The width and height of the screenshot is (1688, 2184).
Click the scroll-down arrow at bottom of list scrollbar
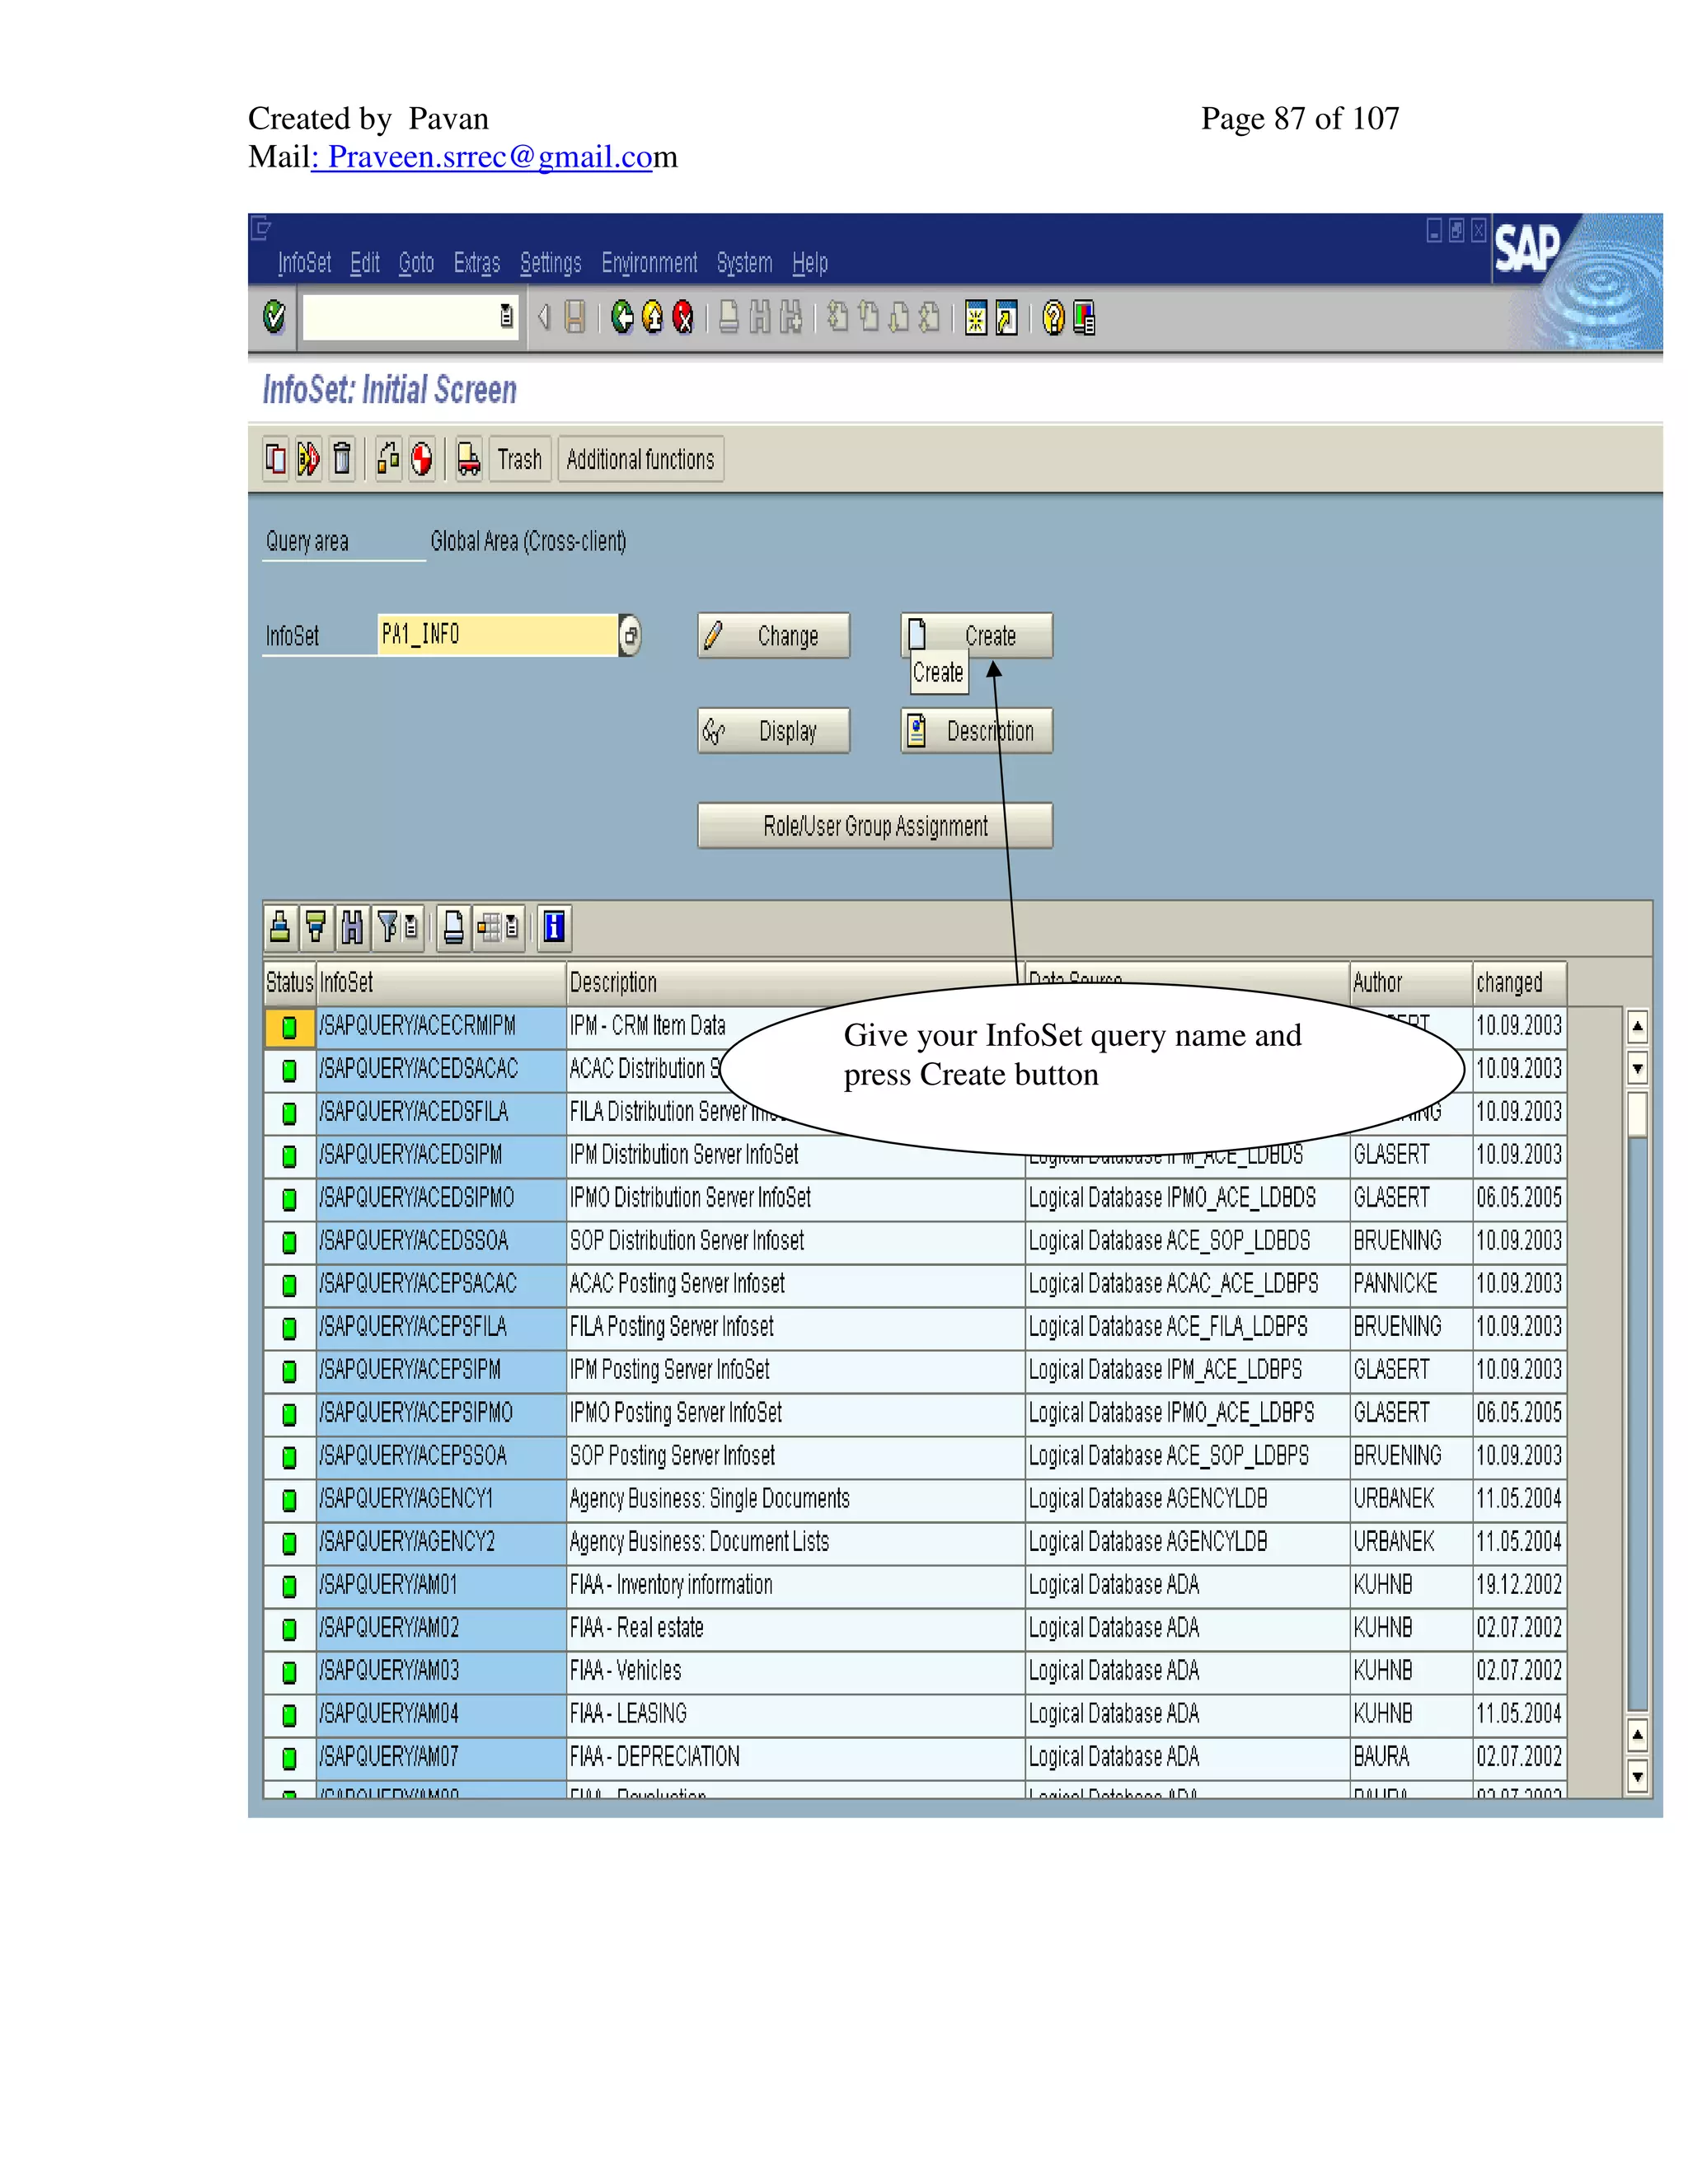1637,1777
